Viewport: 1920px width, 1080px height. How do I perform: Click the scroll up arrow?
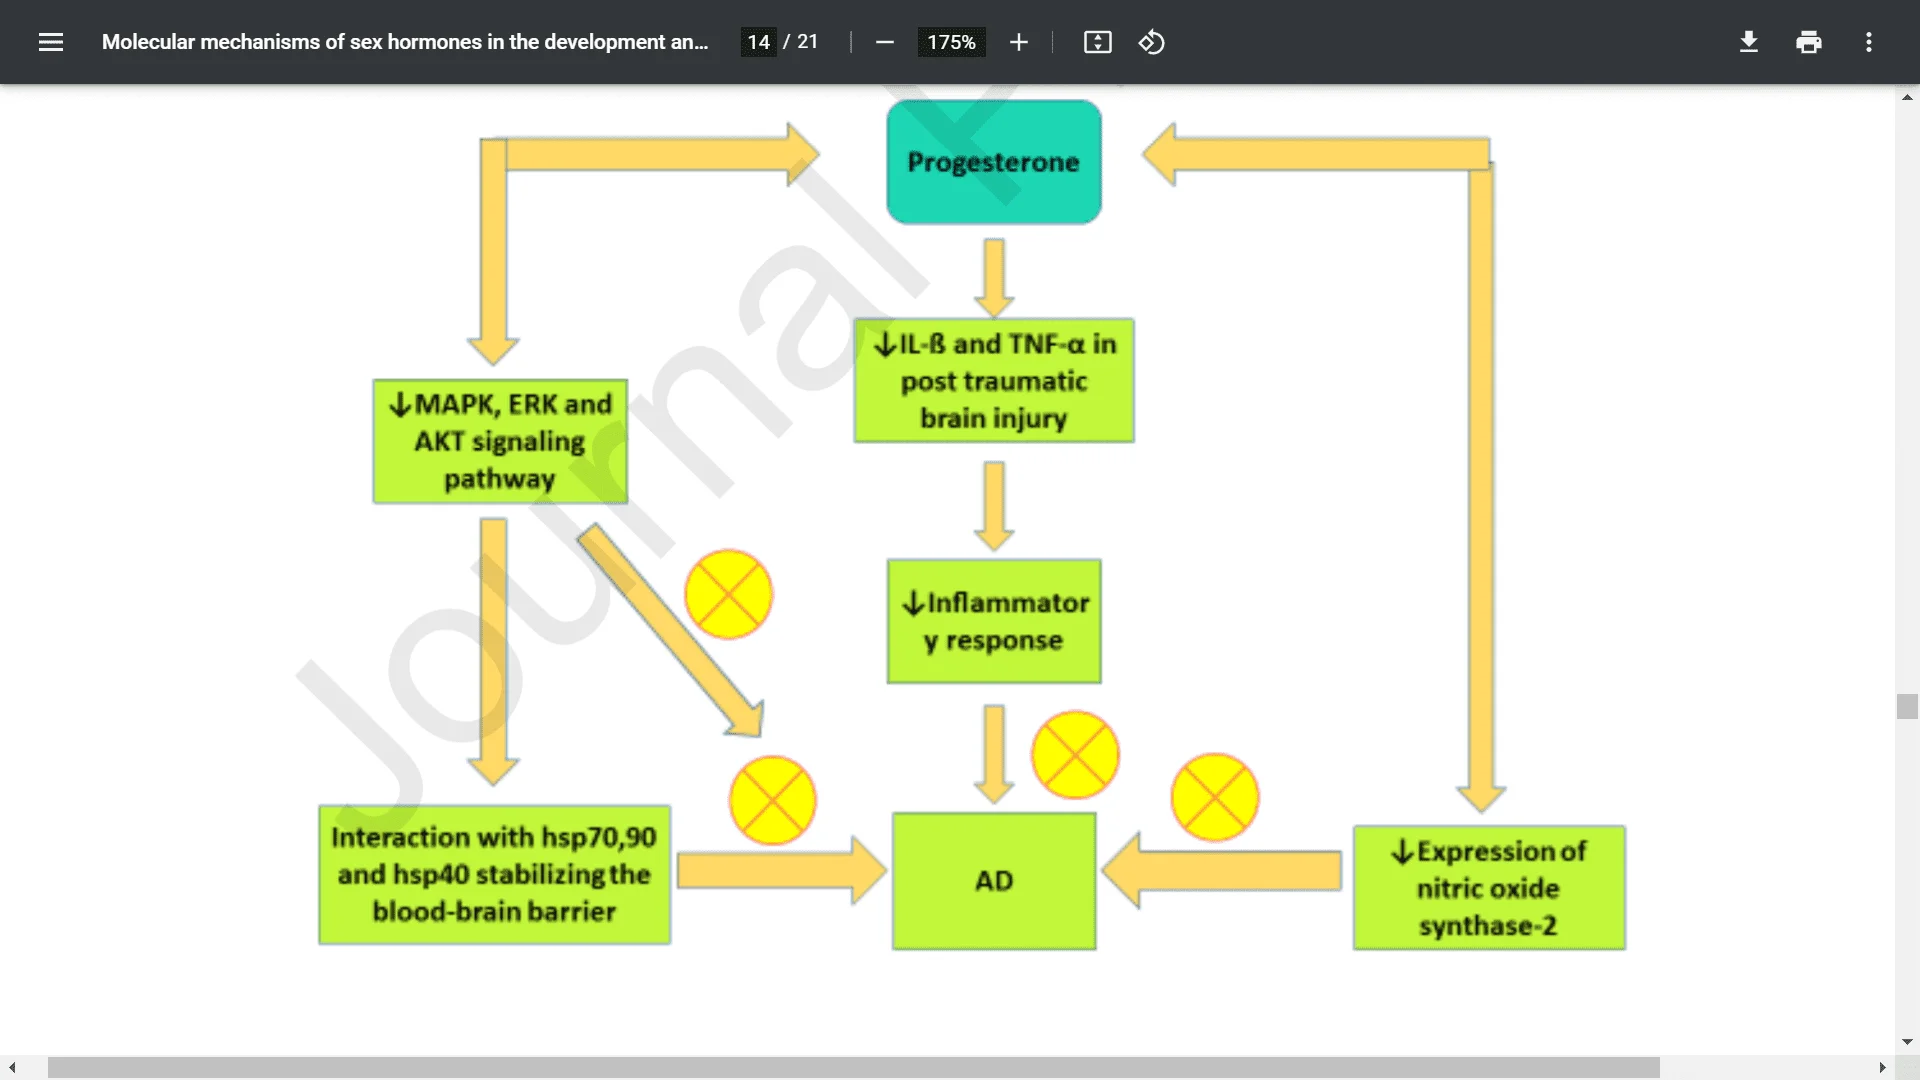point(1907,97)
